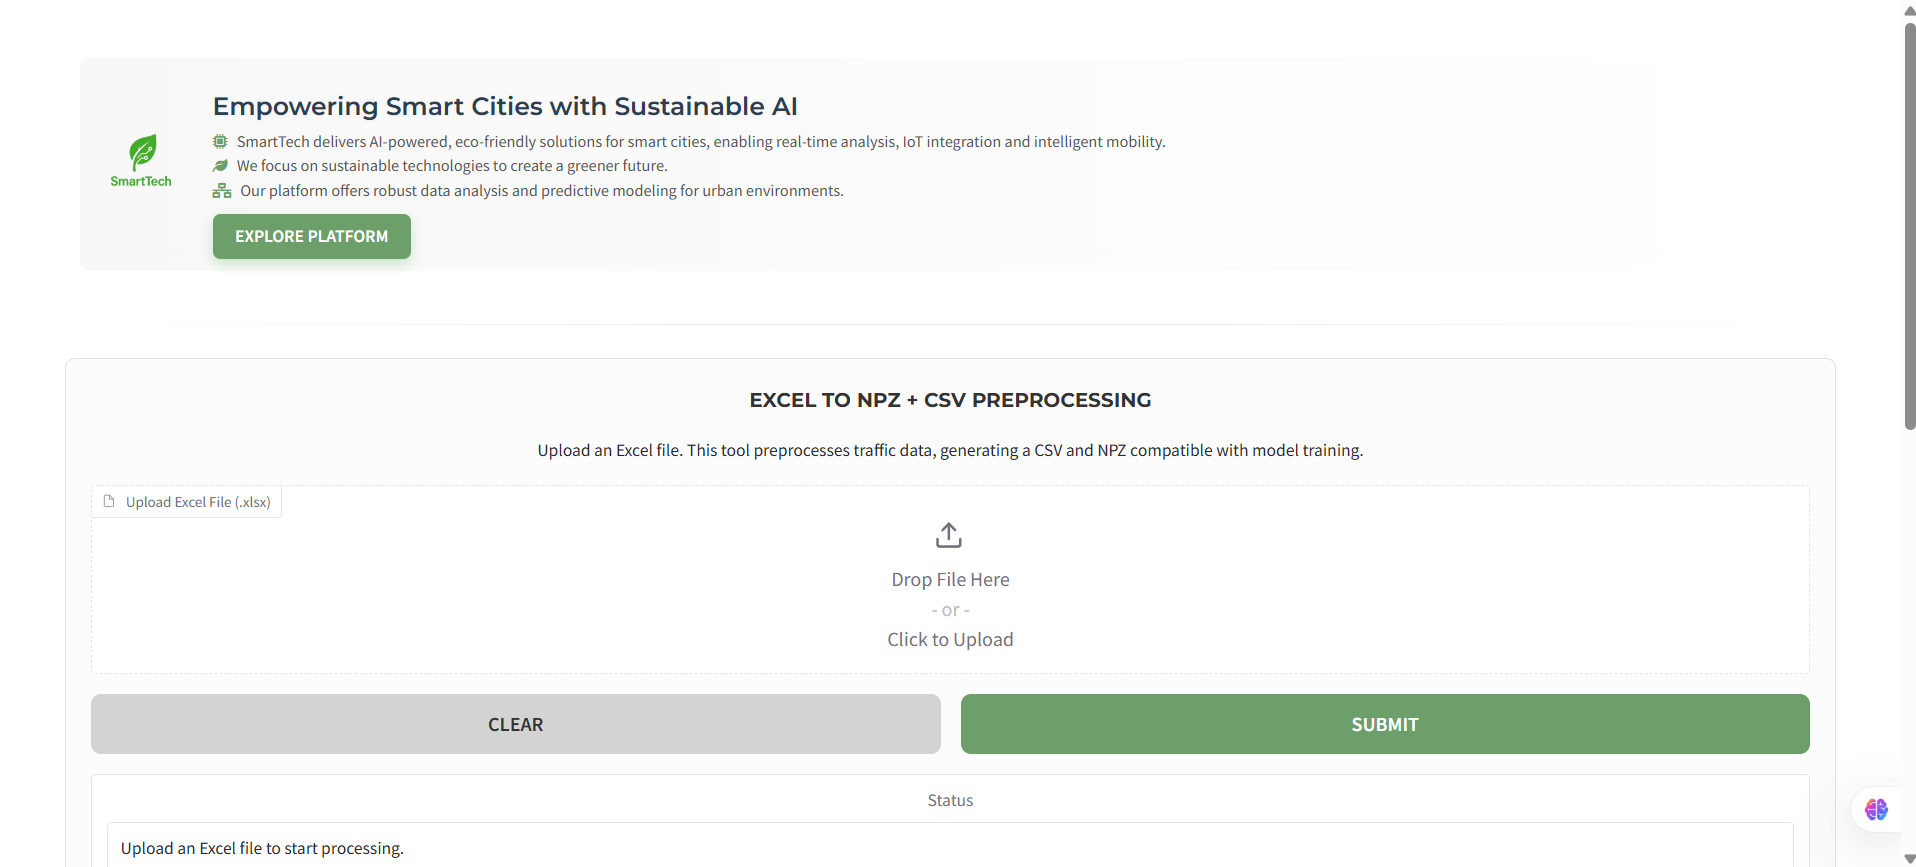Click the Upload Excel File (.xlsx) label
This screenshot has width=1916, height=867.
198,502
